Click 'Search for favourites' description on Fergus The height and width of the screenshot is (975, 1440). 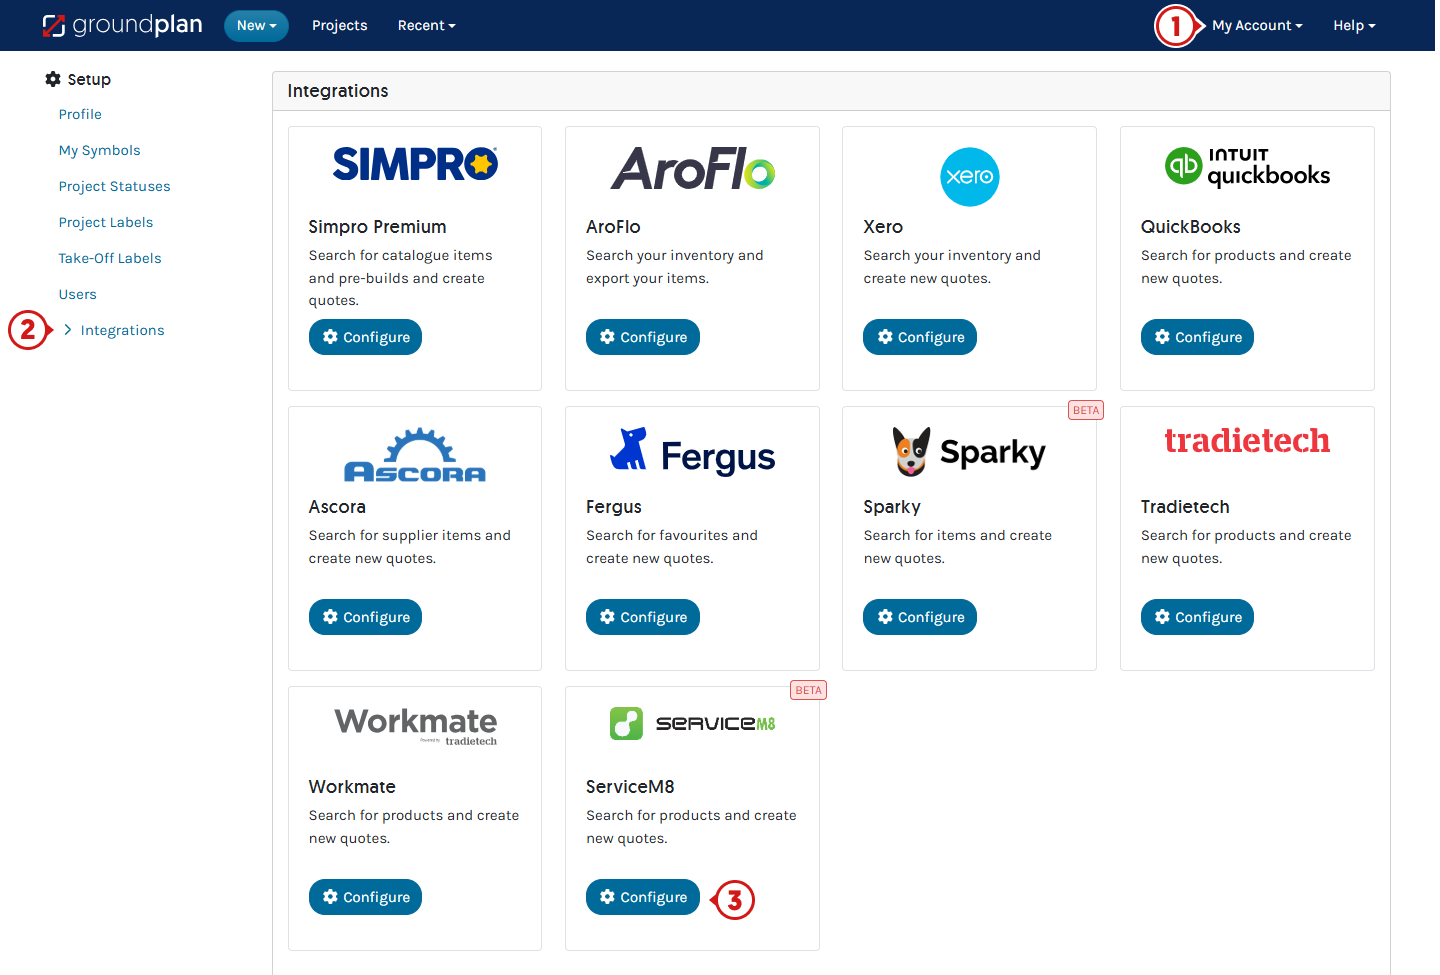[672, 547]
